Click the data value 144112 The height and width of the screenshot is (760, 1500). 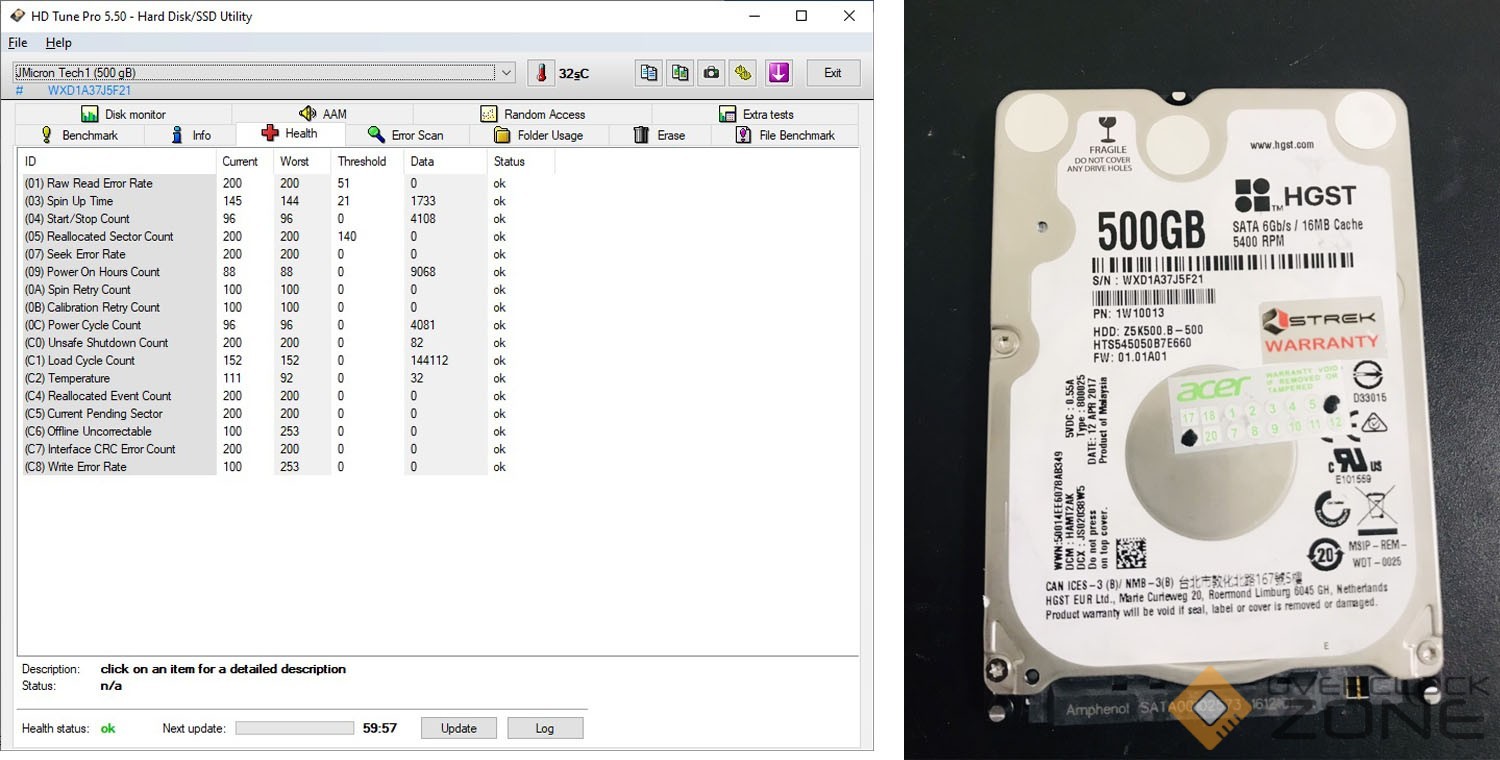pos(429,361)
